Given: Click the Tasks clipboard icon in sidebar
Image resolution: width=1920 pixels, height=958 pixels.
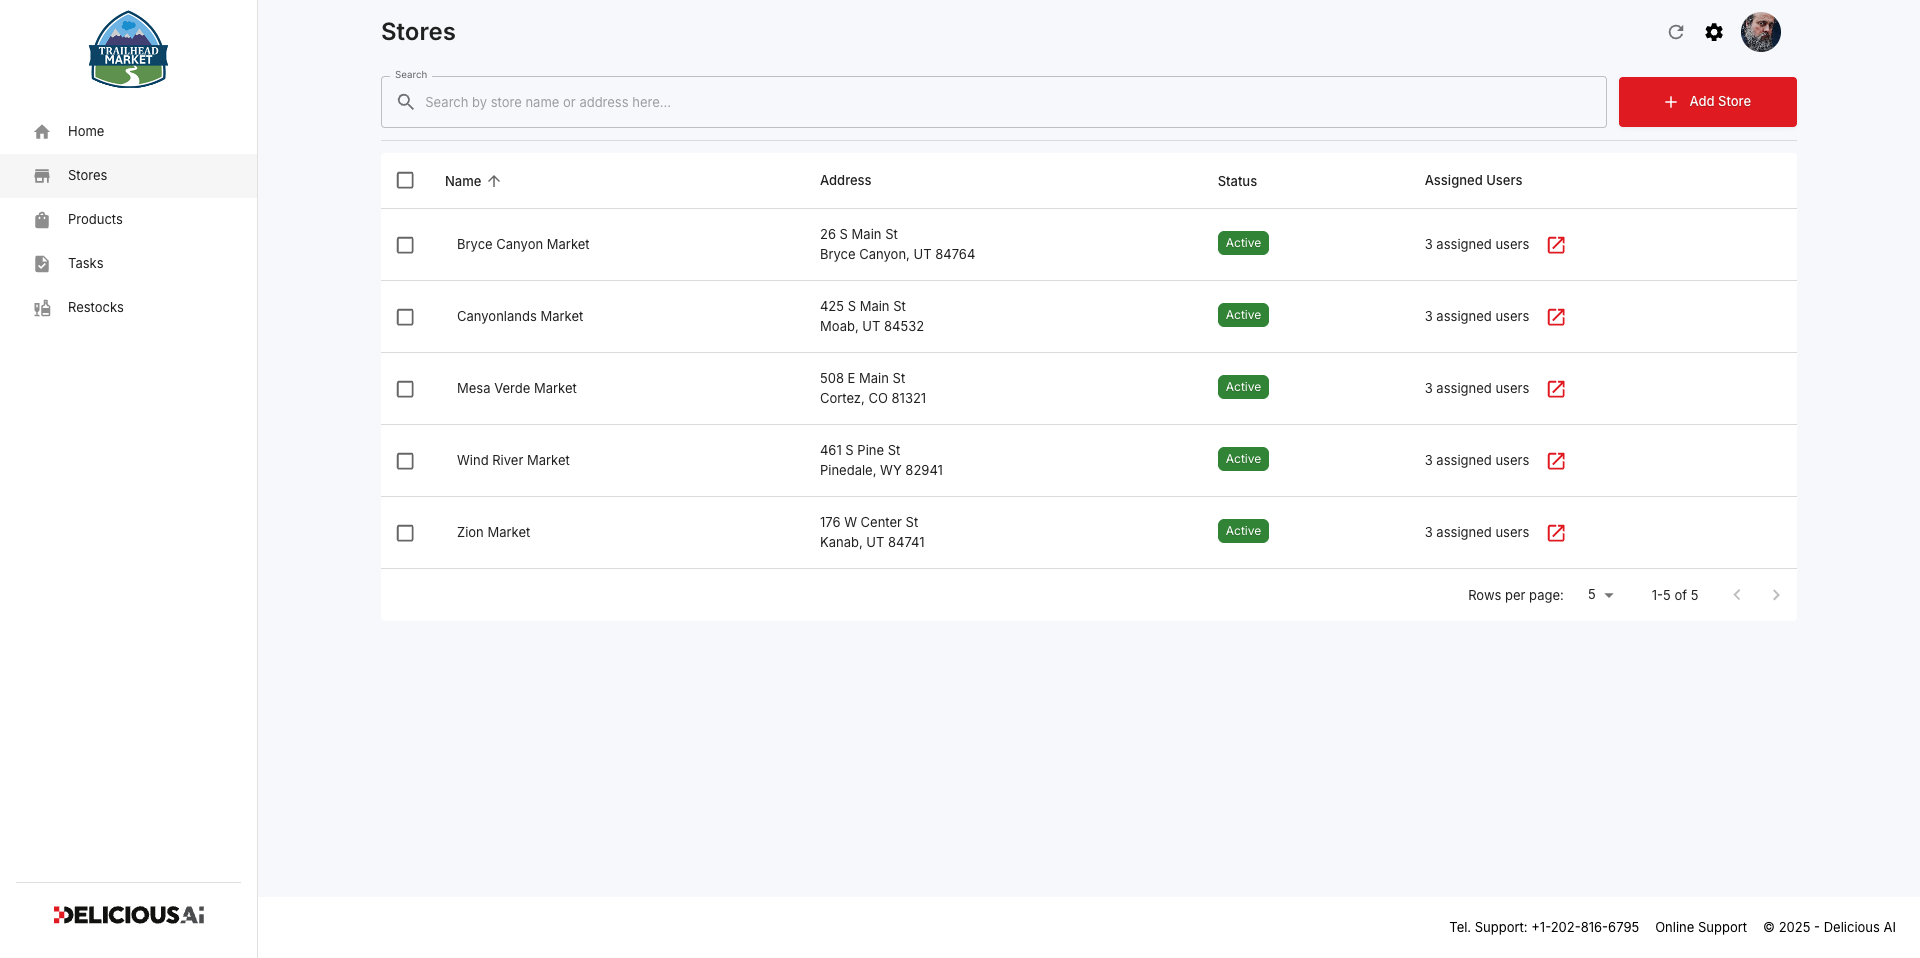Looking at the screenshot, I should pos(42,264).
